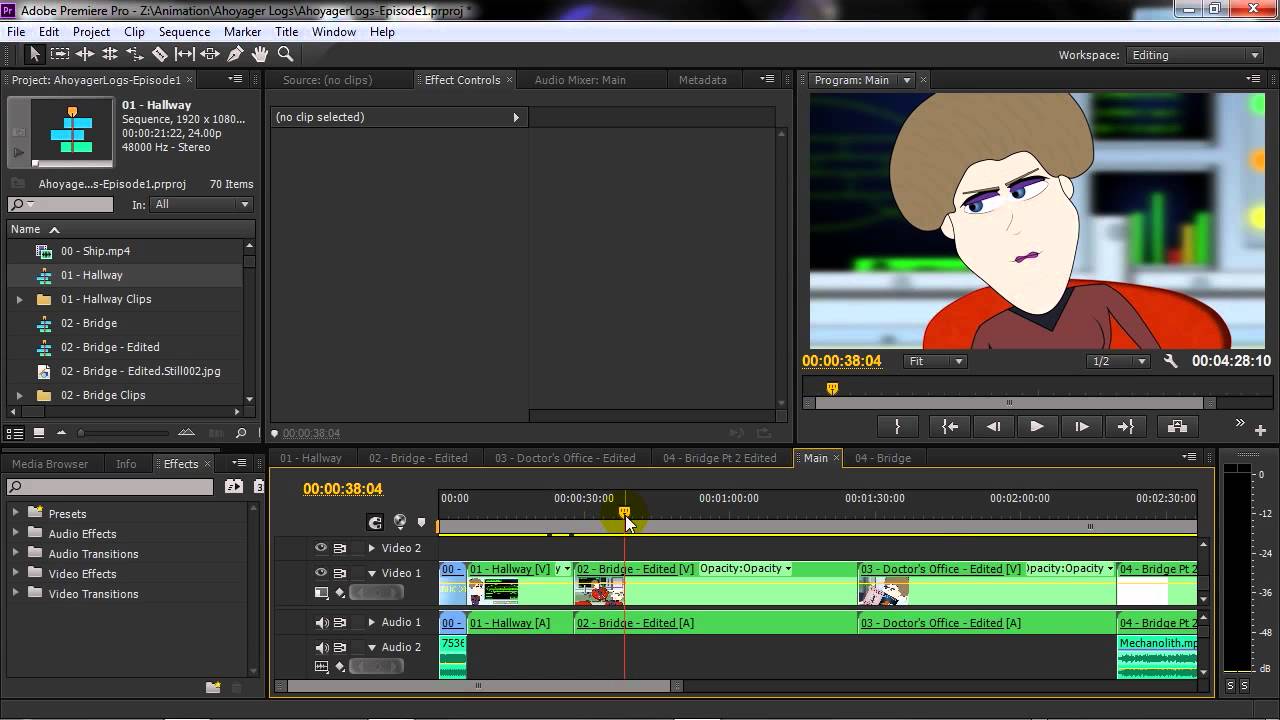This screenshot has width=1280, height=720.
Task: Create new bin in Effects panel
Action: (x=213, y=687)
